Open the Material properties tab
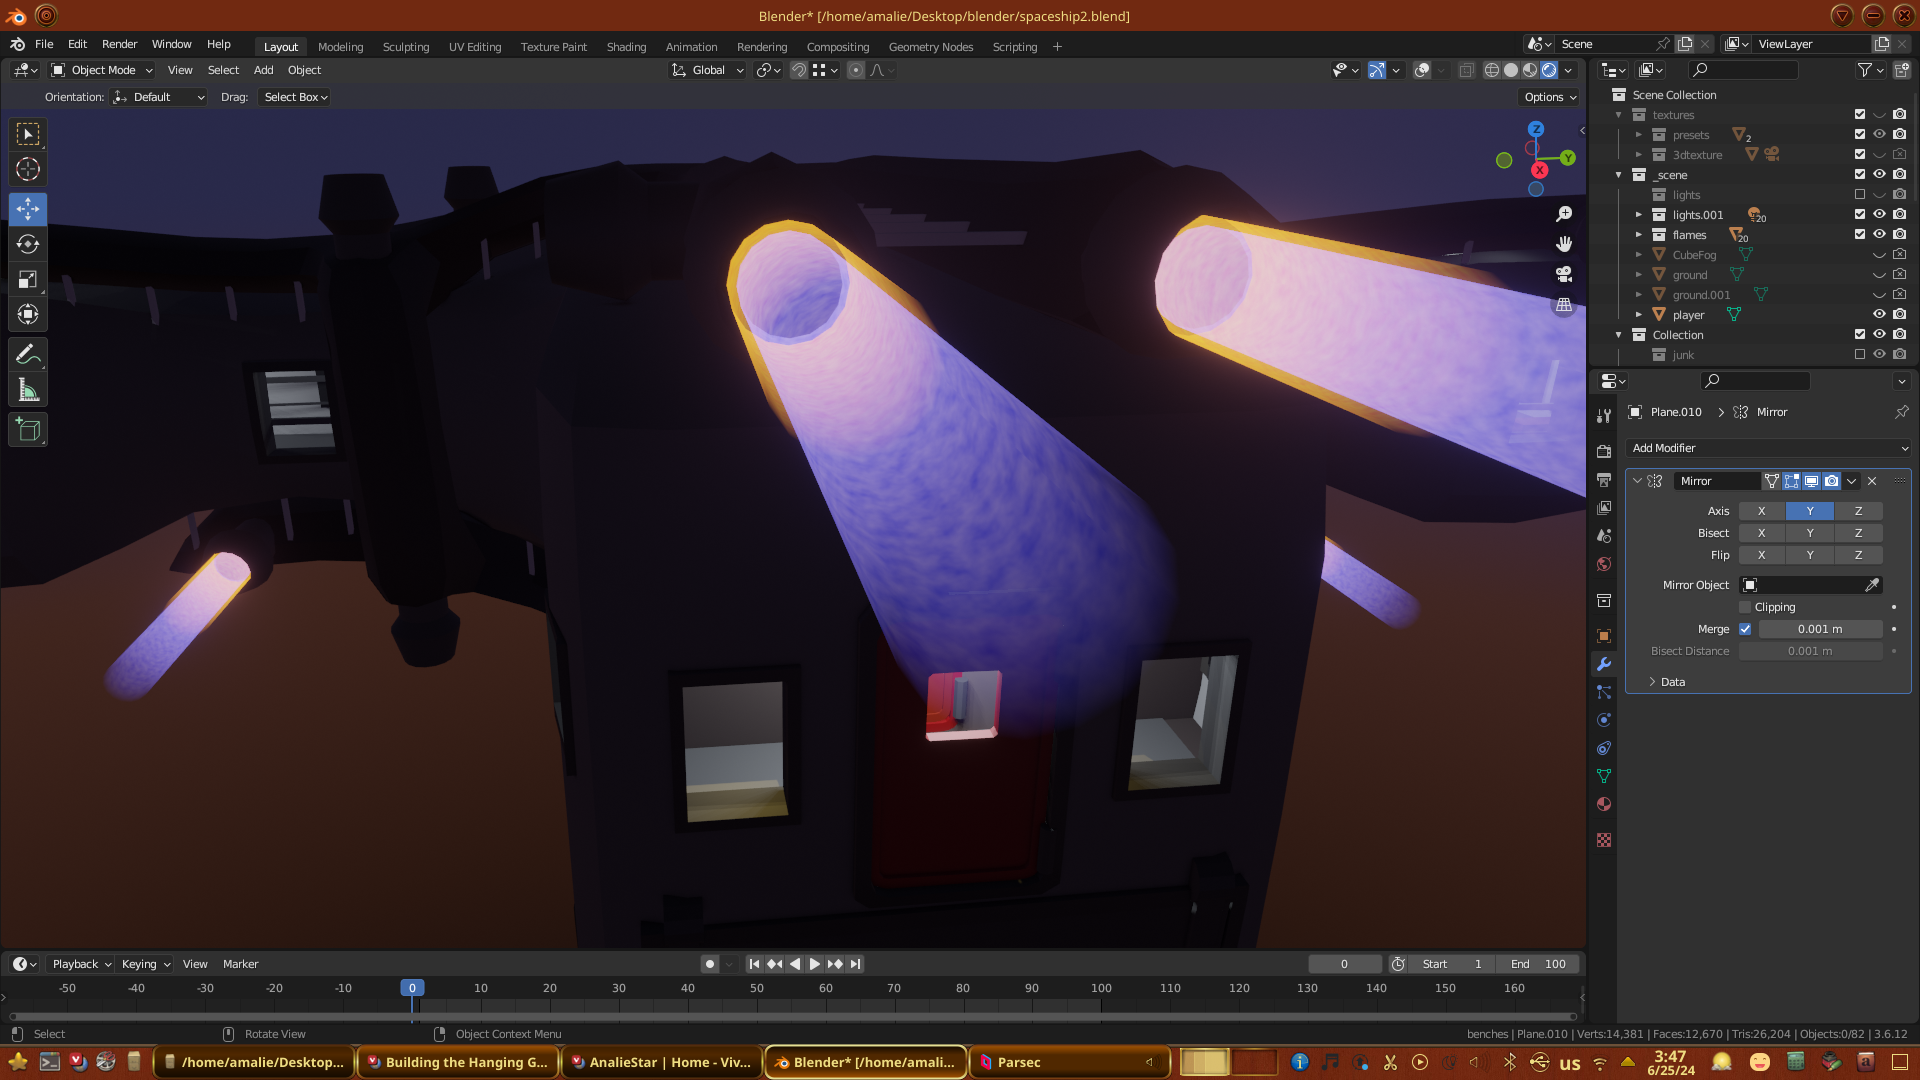This screenshot has height=1080, width=1920. pyautogui.click(x=1604, y=804)
